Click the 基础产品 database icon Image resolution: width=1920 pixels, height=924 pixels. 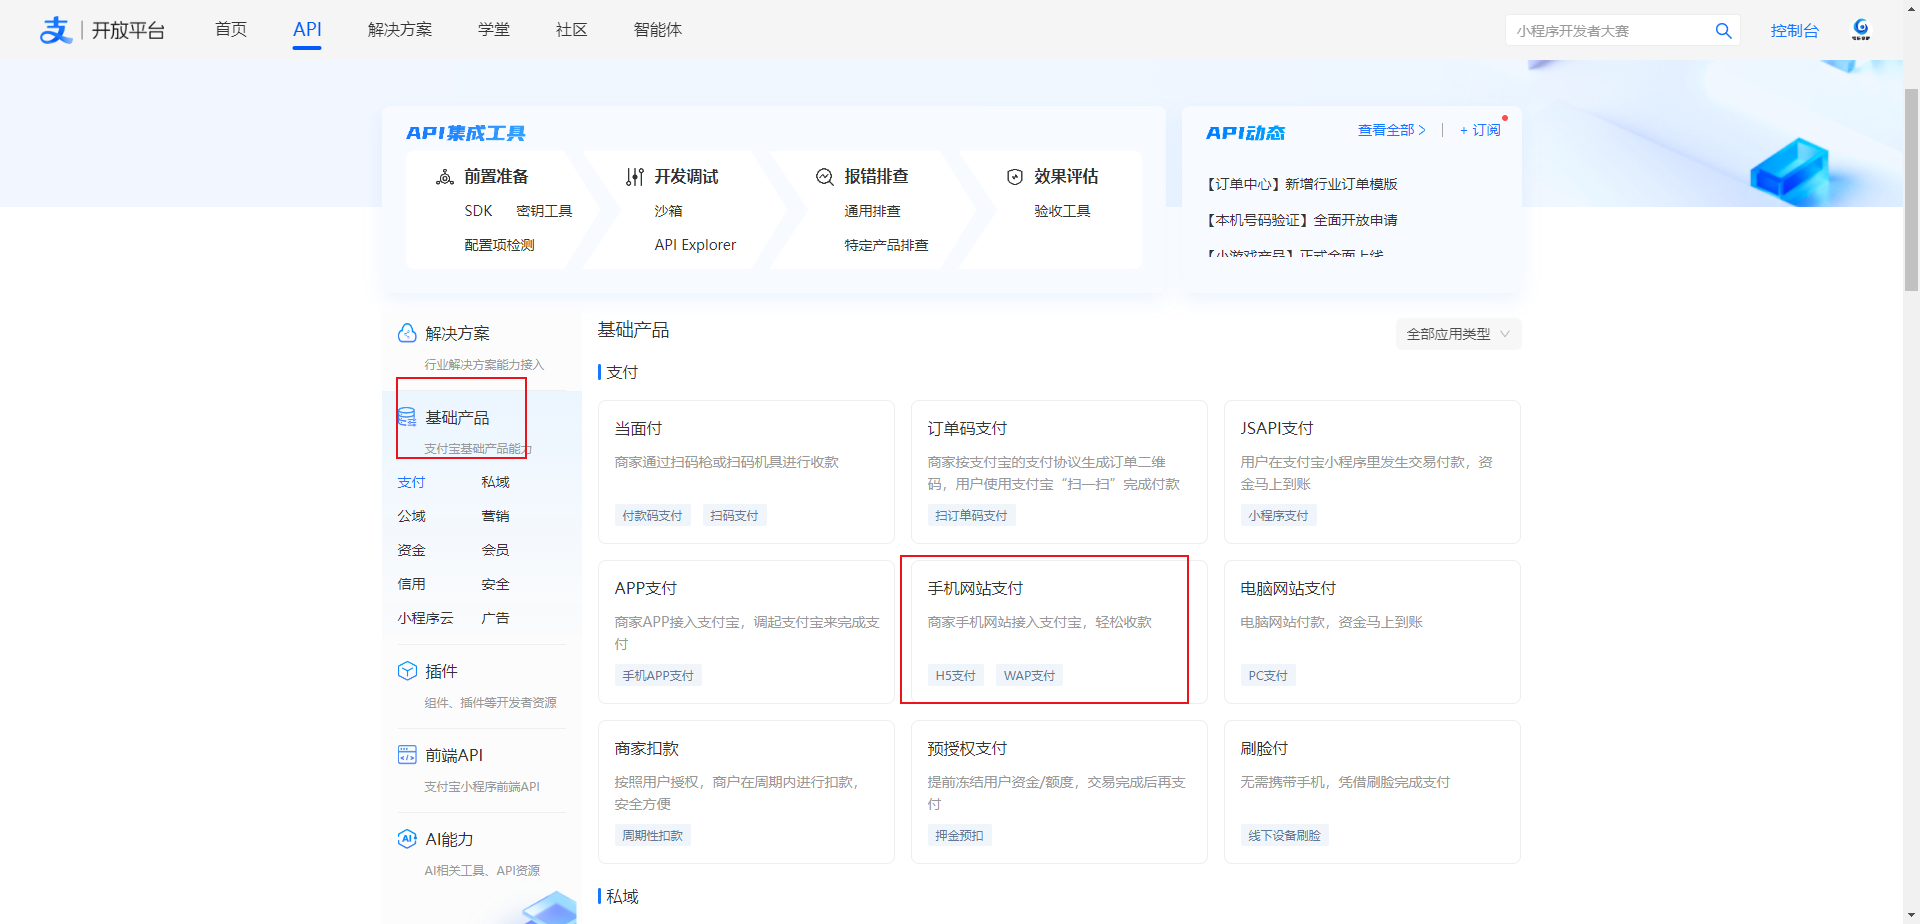[x=407, y=417]
